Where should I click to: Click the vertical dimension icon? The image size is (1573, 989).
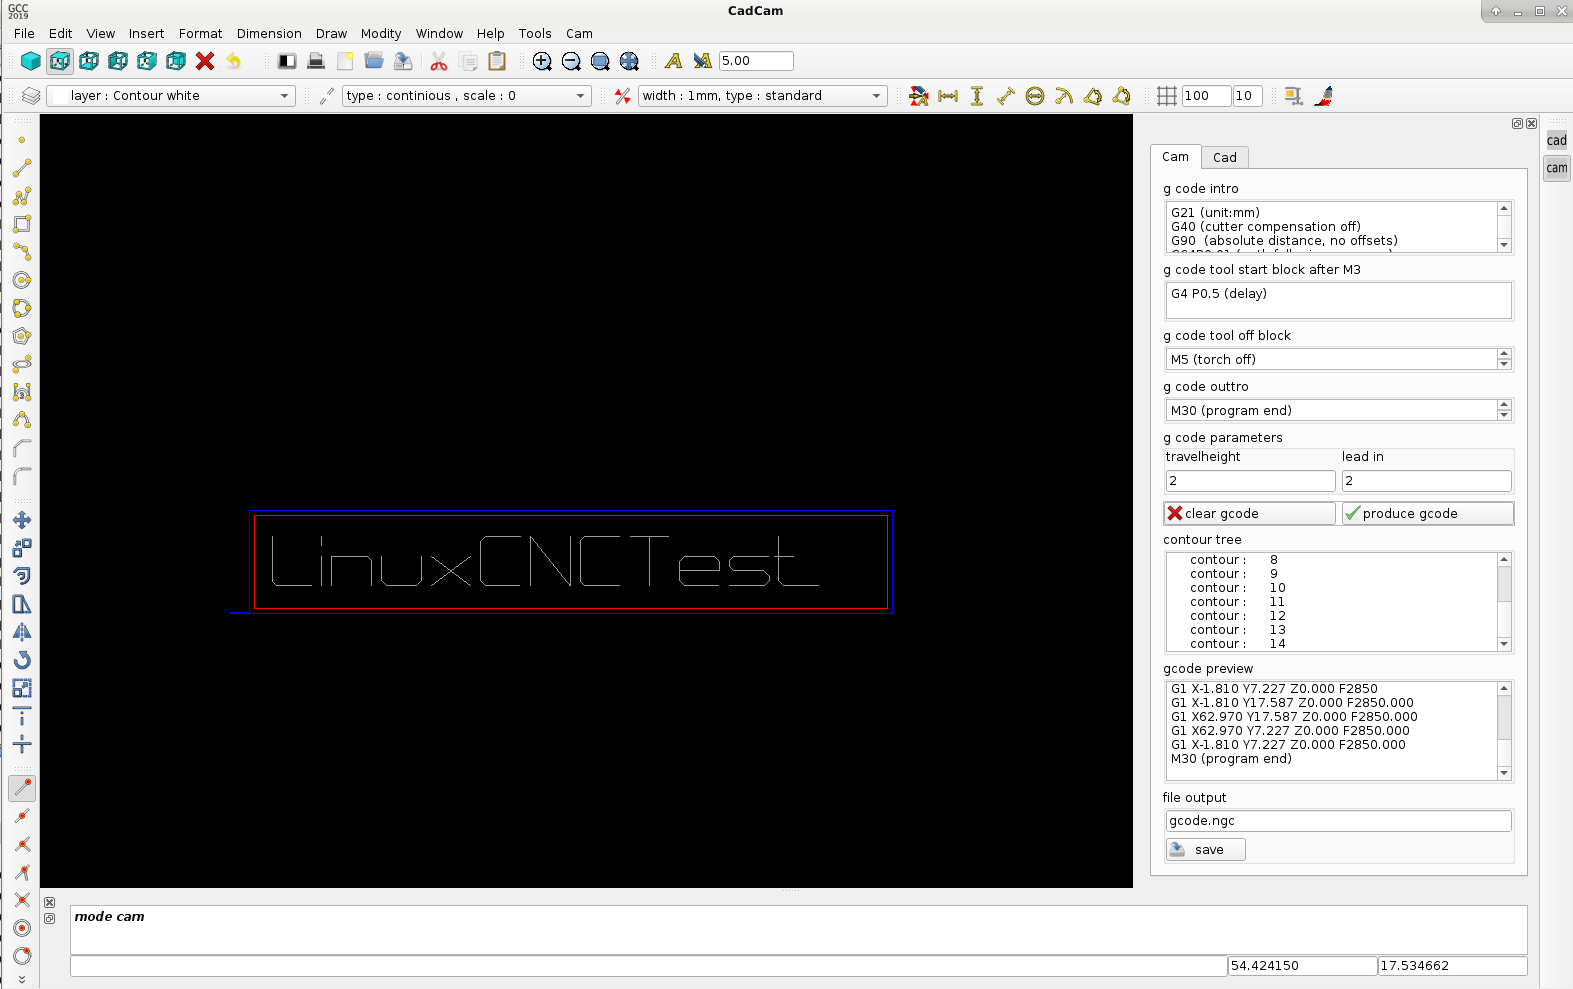(x=977, y=96)
